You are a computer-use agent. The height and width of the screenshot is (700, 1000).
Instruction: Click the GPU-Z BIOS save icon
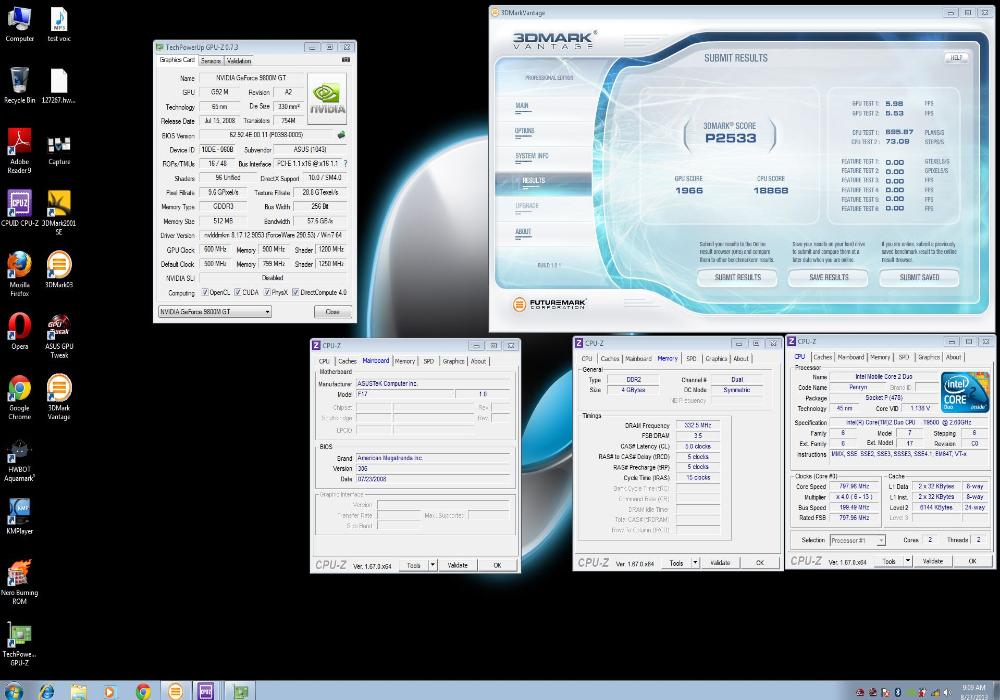(341, 135)
